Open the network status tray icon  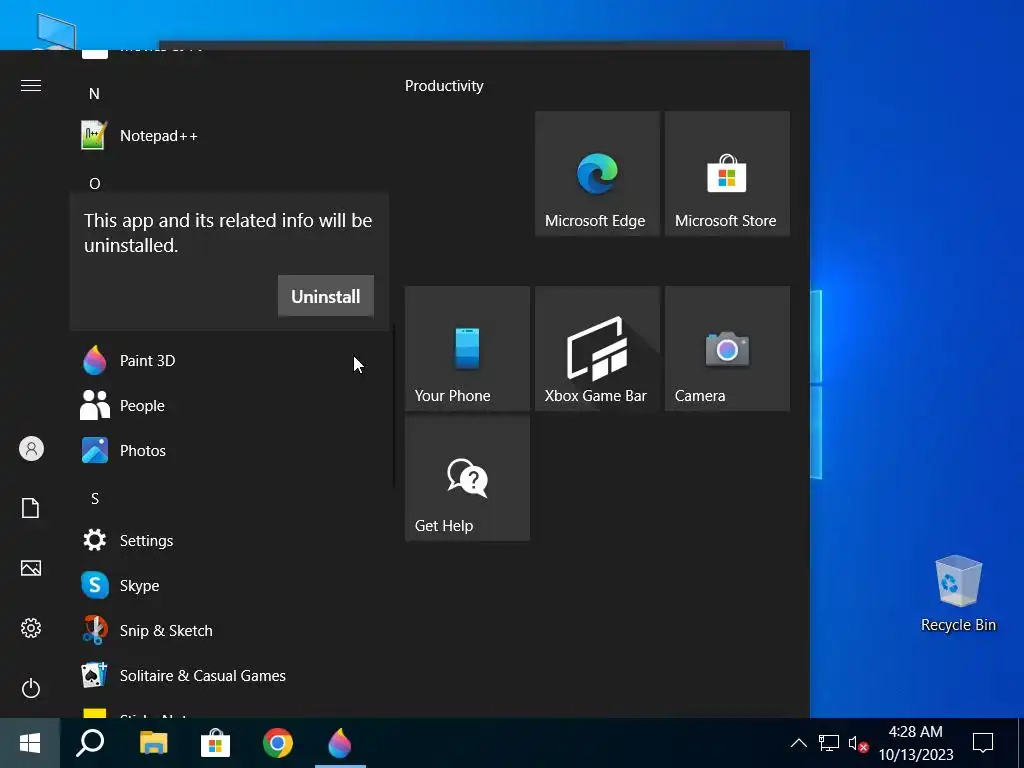click(829, 743)
